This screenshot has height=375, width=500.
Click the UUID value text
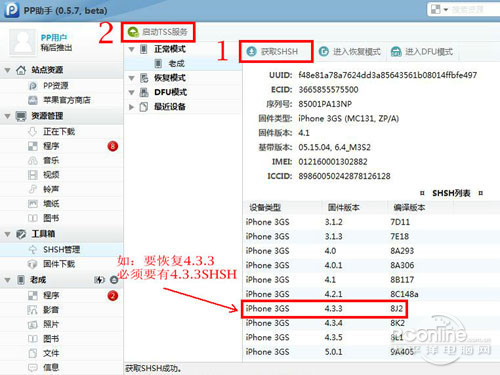[x=388, y=75]
